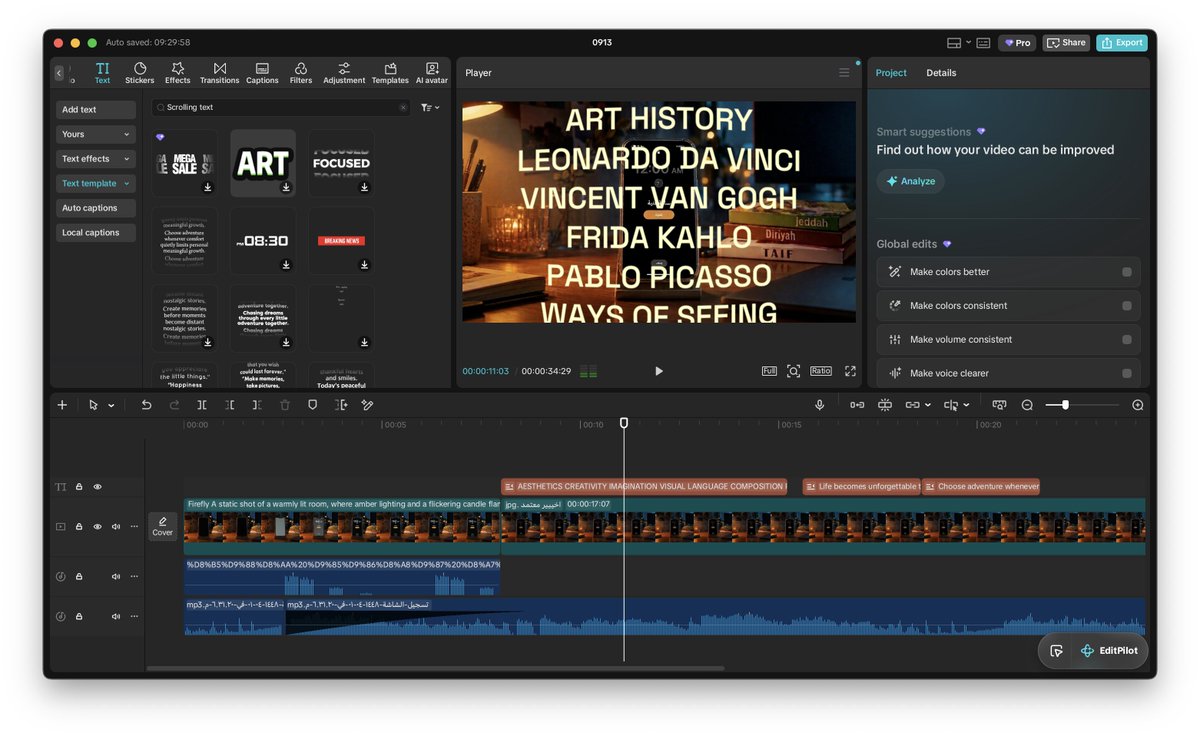The height and width of the screenshot is (736, 1200).
Task: Open the selection tool mode dropdown arrow
Action: click(x=111, y=406)
